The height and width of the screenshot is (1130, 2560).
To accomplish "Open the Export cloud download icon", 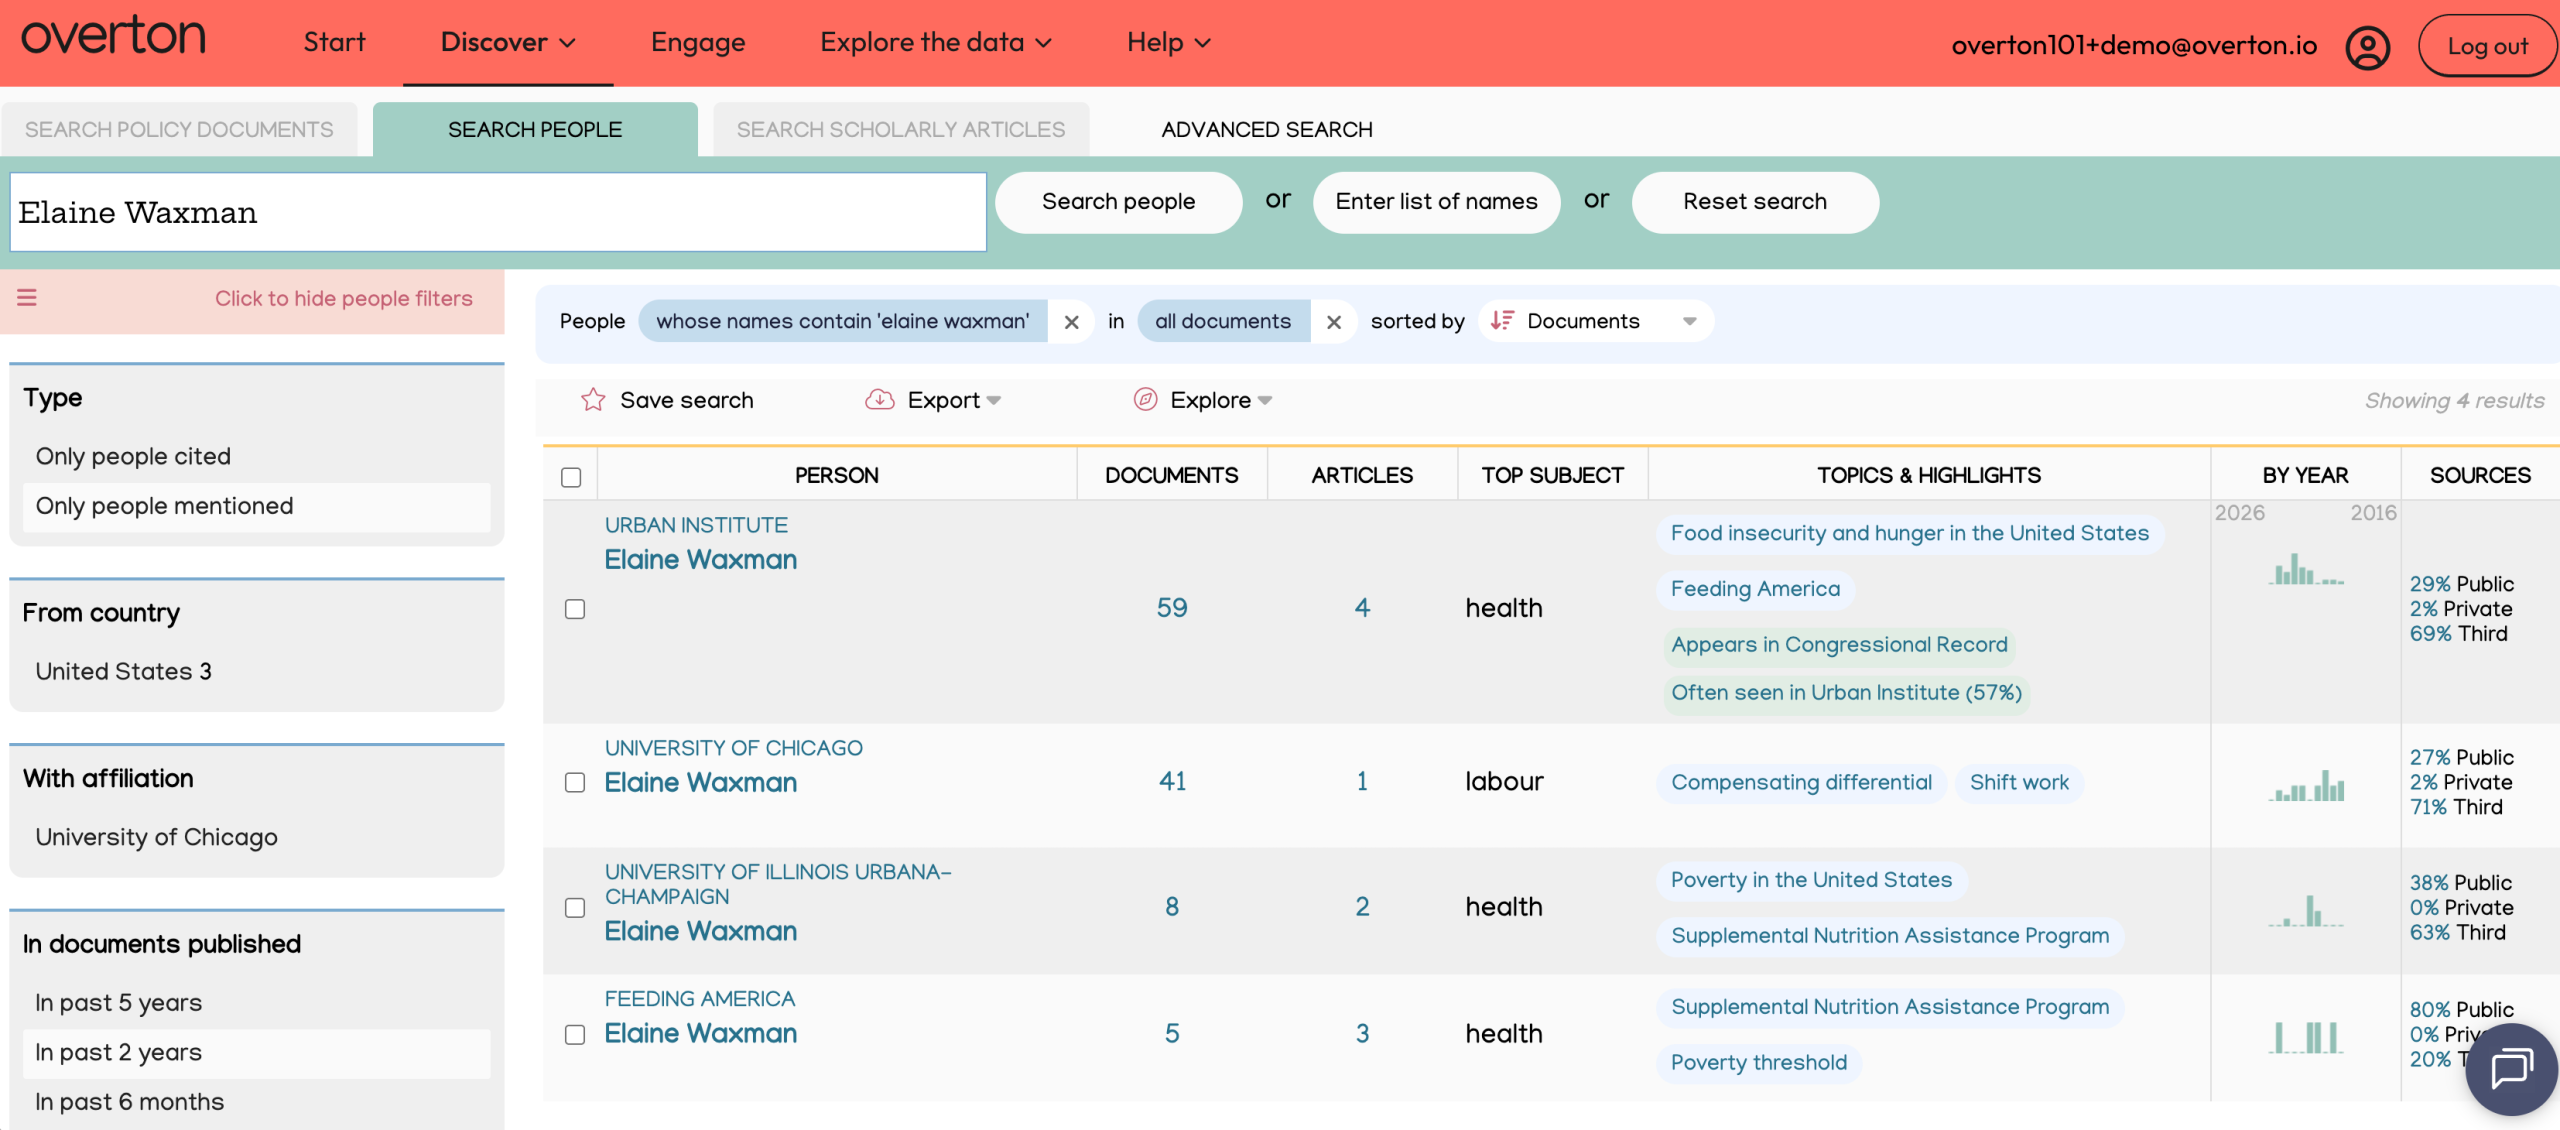I will coord(877,400).
